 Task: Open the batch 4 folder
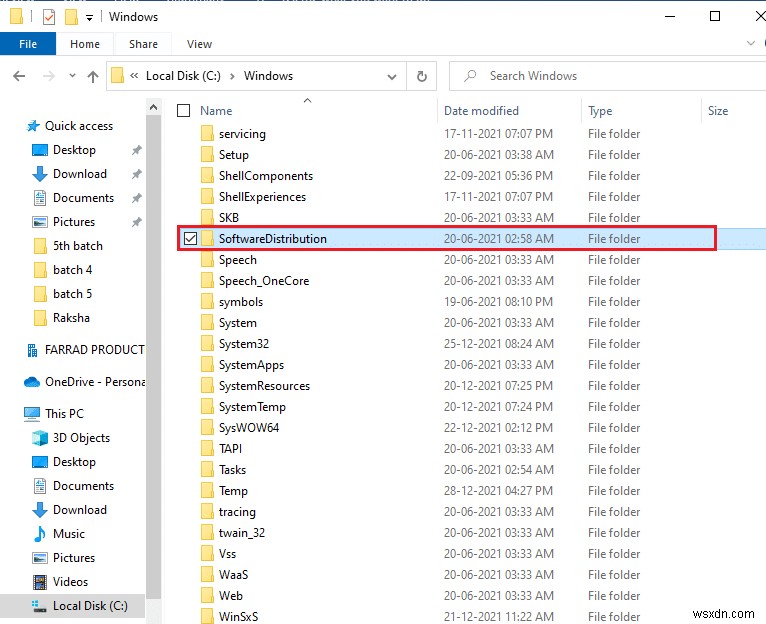(x=72, y=270)
